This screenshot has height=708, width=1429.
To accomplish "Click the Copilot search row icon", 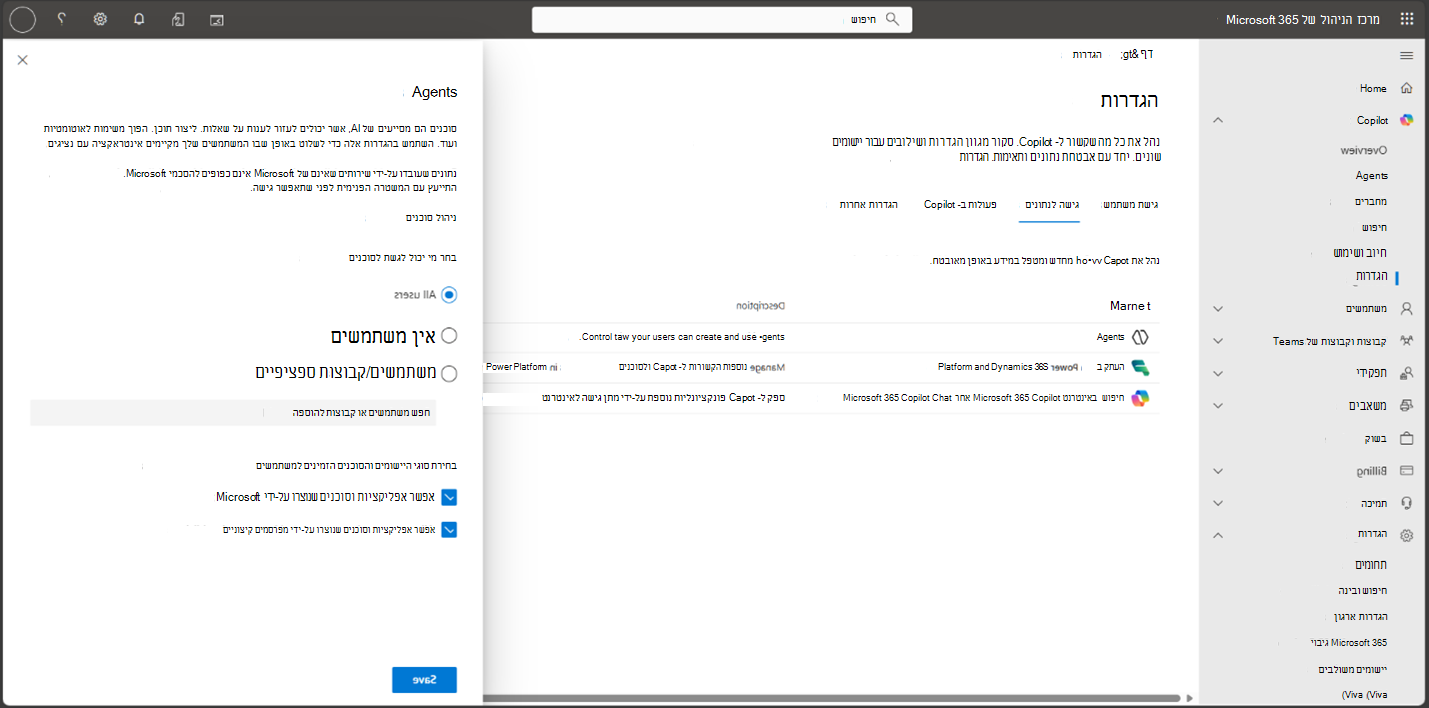I will (1140, 398).
